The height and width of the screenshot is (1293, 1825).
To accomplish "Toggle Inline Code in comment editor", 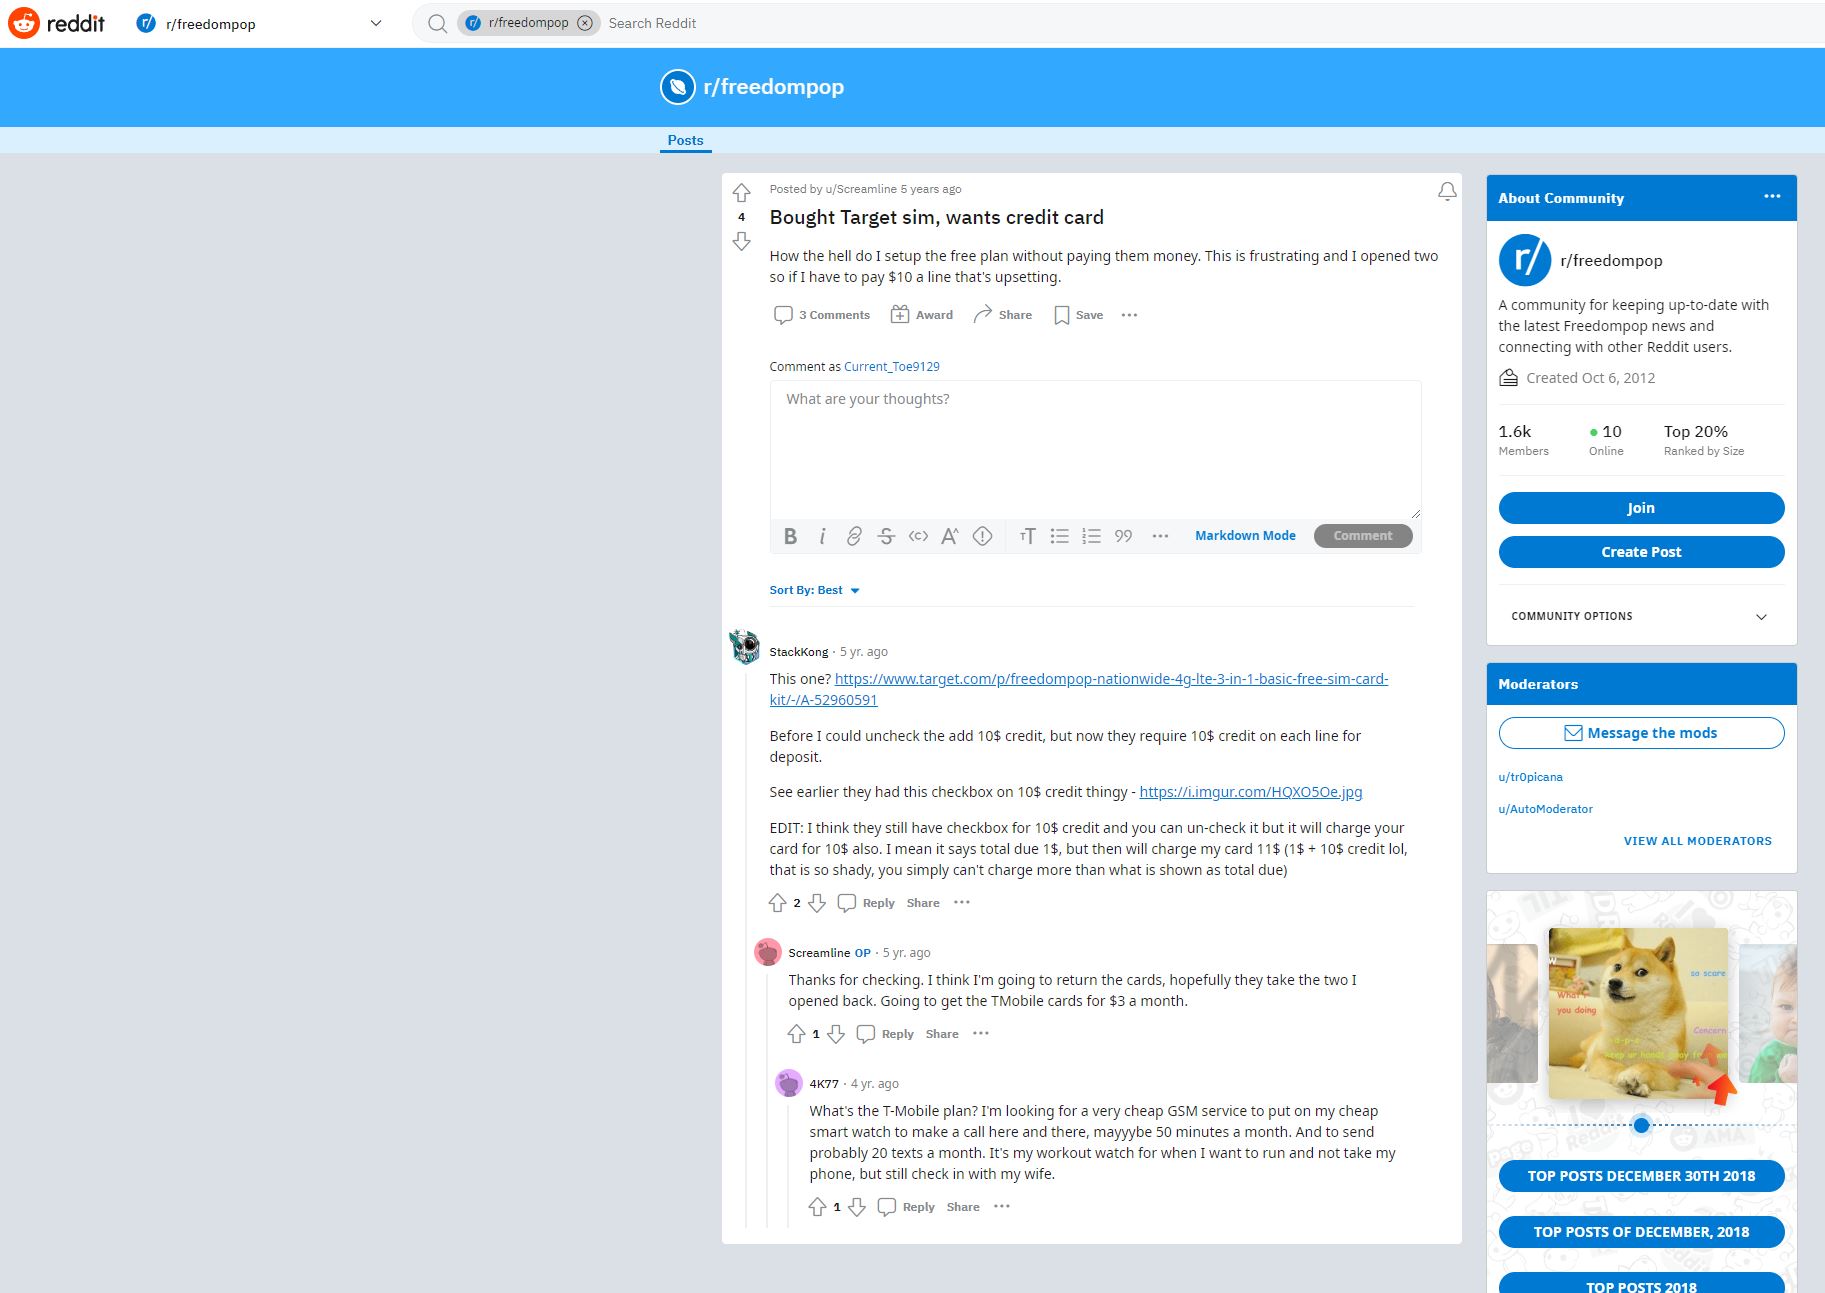I will pyautogui.click(x=918, y=536).
